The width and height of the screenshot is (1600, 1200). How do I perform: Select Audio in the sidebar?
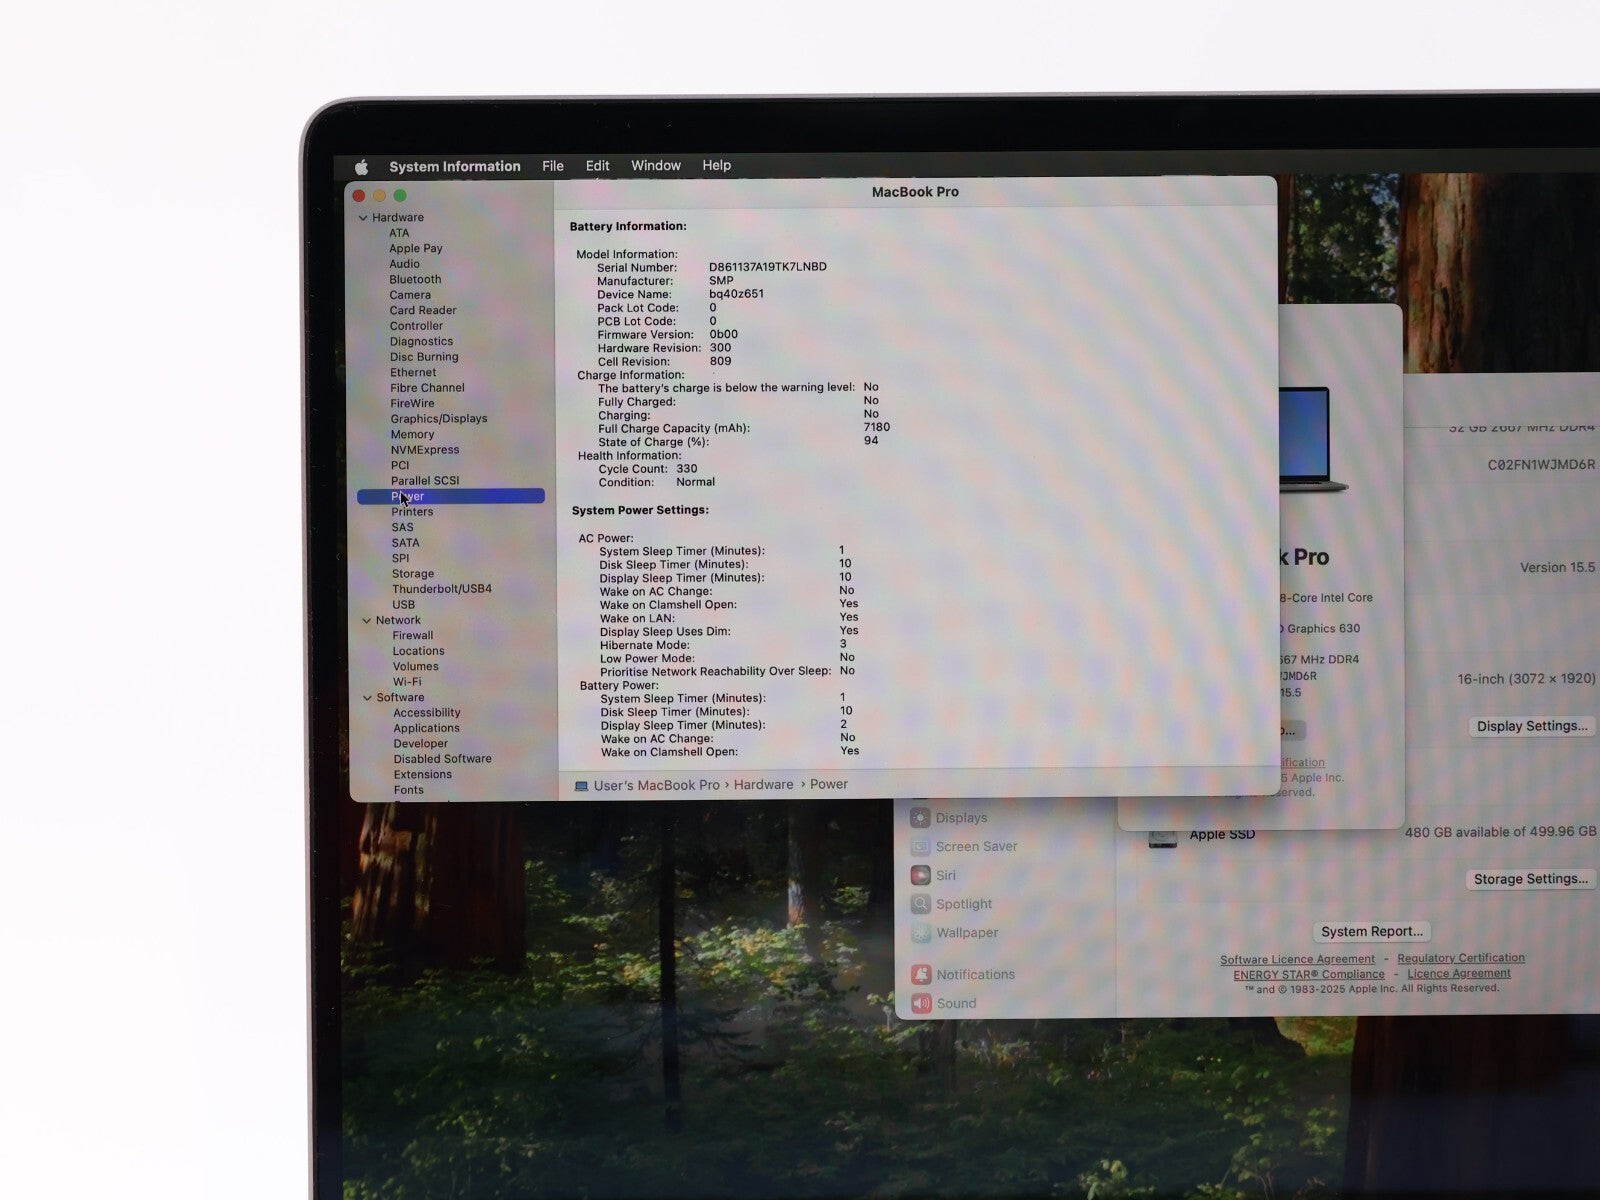(405, 264)
